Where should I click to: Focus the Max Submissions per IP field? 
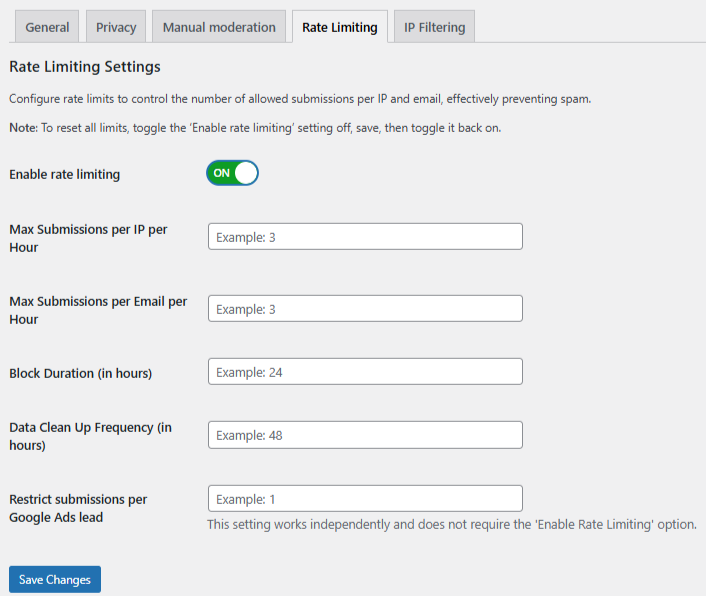coord(365,237)
